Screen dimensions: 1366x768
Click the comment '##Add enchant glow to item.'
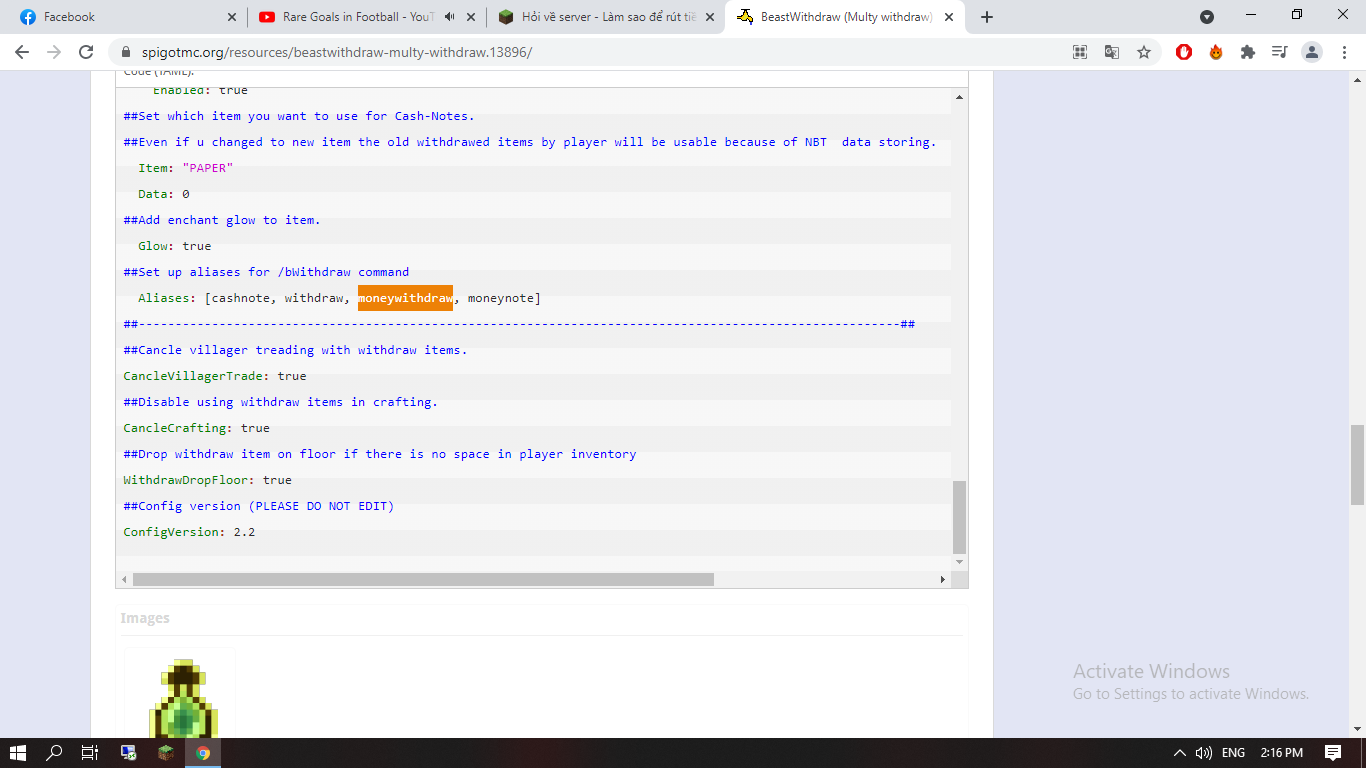pos(222,220)
